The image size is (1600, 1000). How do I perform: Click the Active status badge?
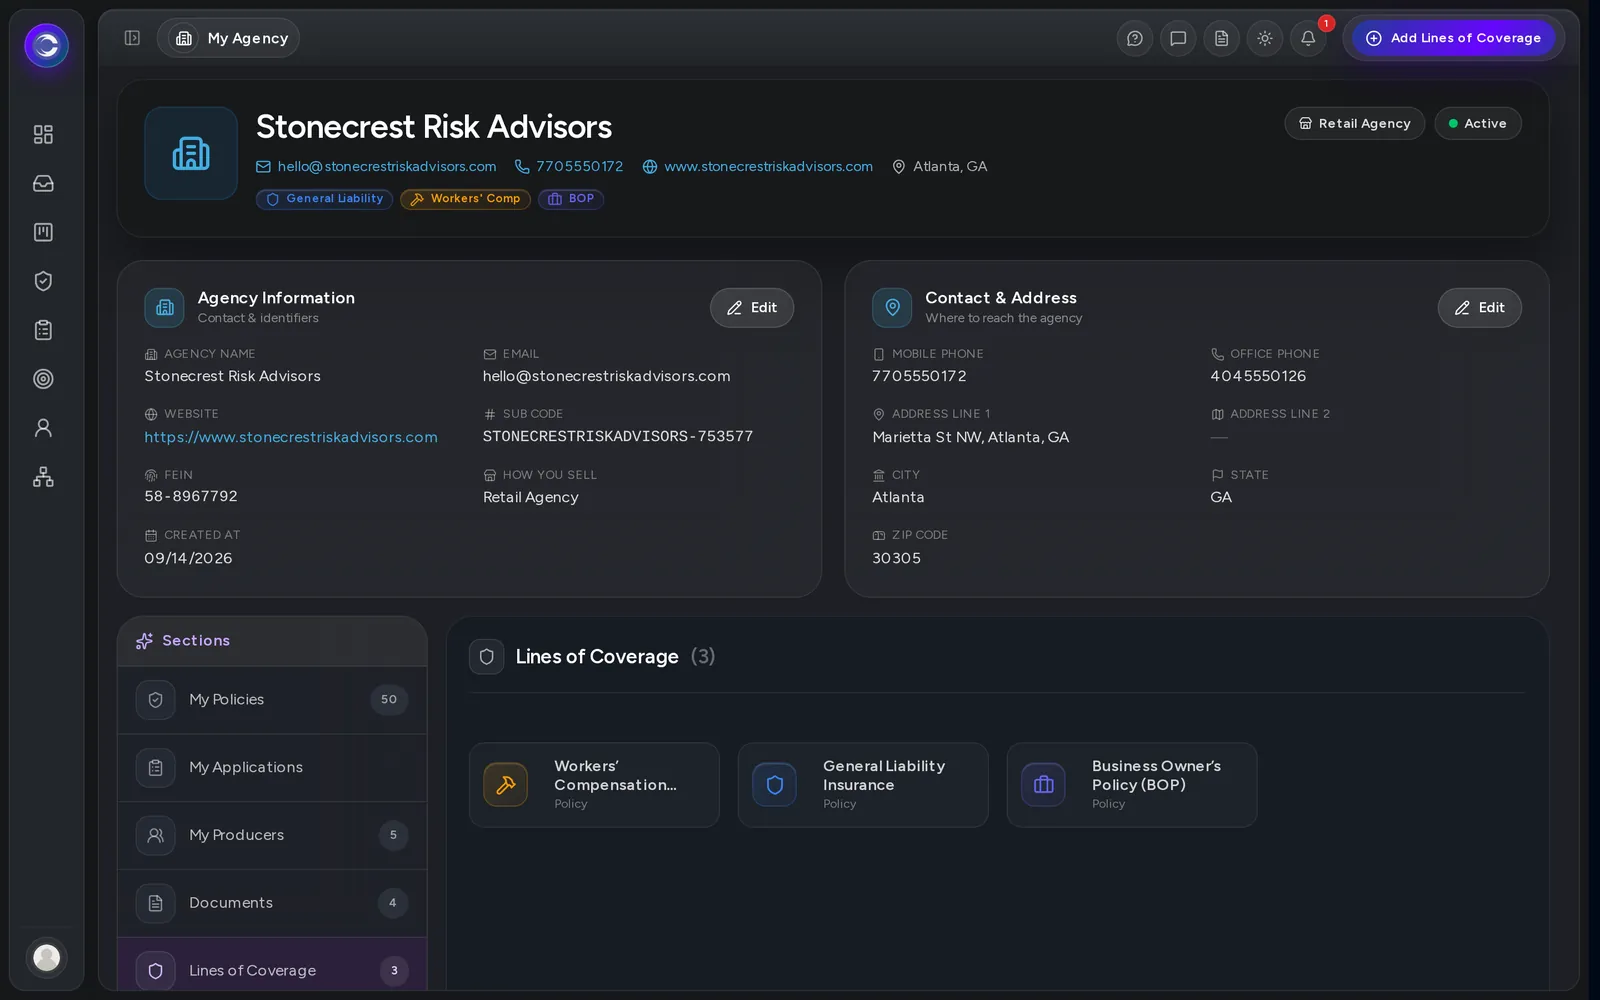tap(1478, 123)
